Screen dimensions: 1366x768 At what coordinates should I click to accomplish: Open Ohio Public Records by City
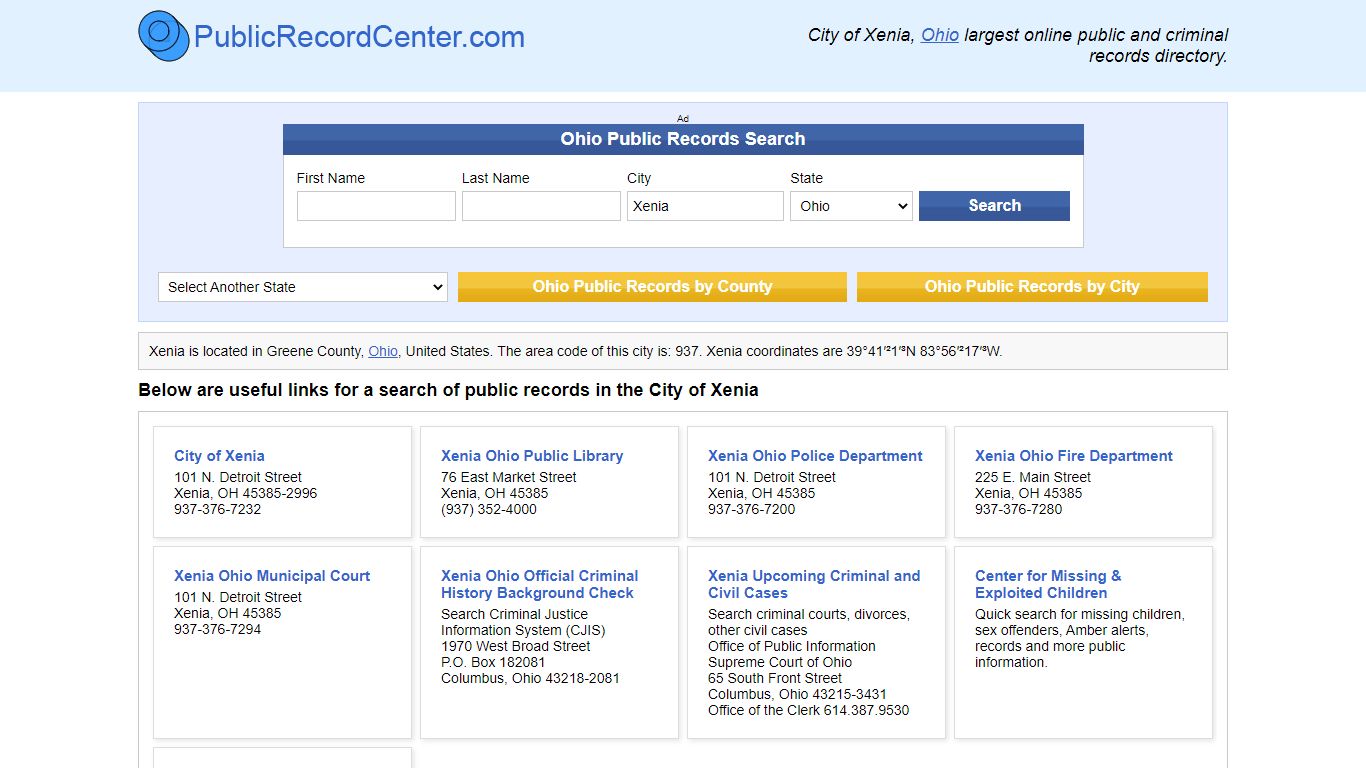pyautogui.click(x=1032, y=287)
